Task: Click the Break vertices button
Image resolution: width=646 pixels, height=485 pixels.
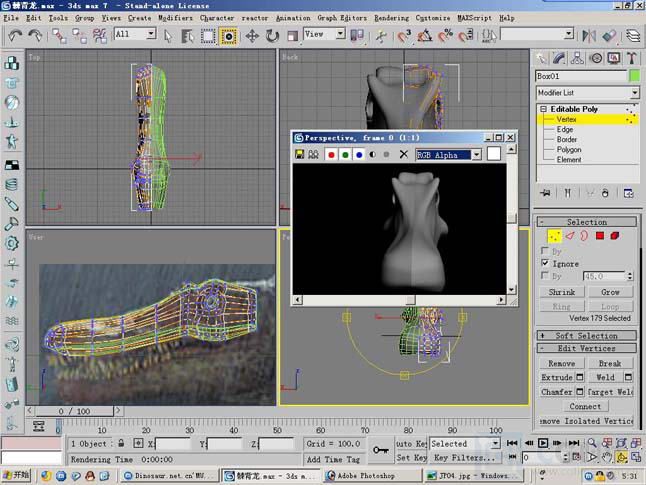Action: click(610, 363)
